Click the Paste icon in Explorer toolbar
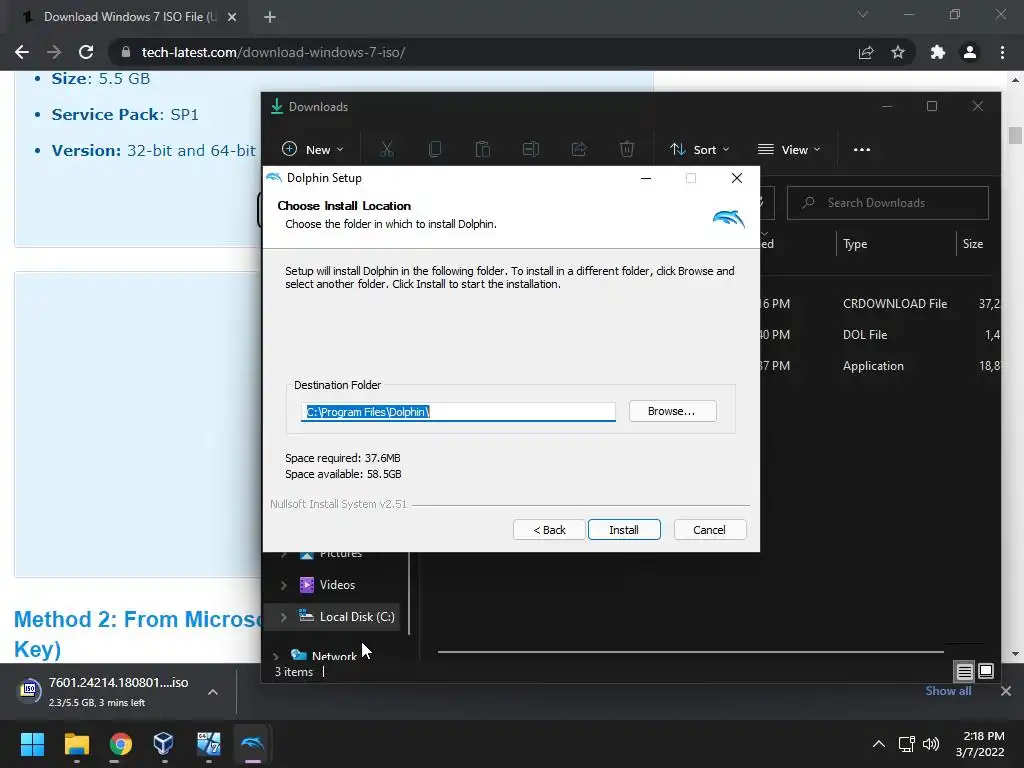The height and width of the screenshot is (768, 1024). click(x=483, y=150)
